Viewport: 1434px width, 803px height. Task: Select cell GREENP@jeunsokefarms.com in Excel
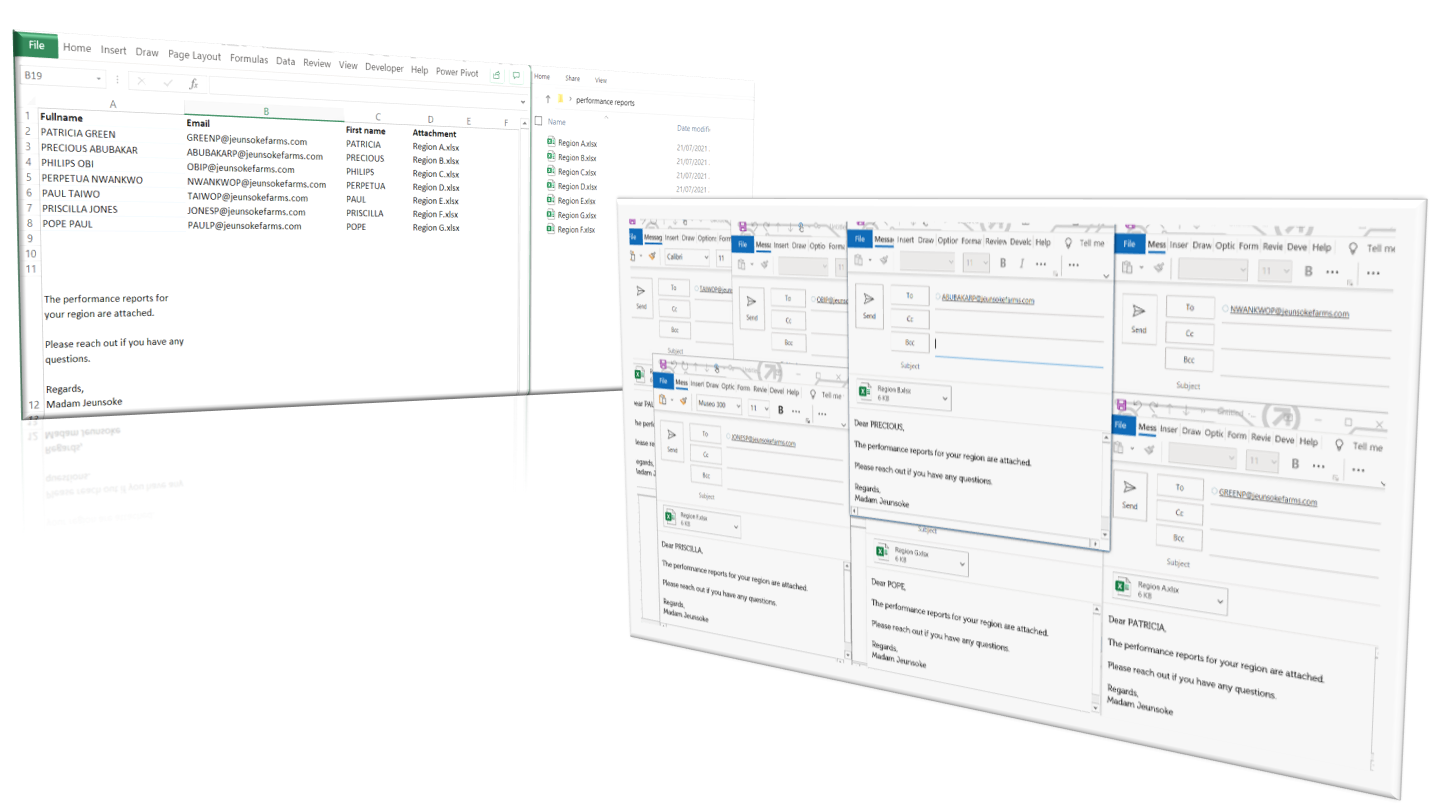[246, 141]
